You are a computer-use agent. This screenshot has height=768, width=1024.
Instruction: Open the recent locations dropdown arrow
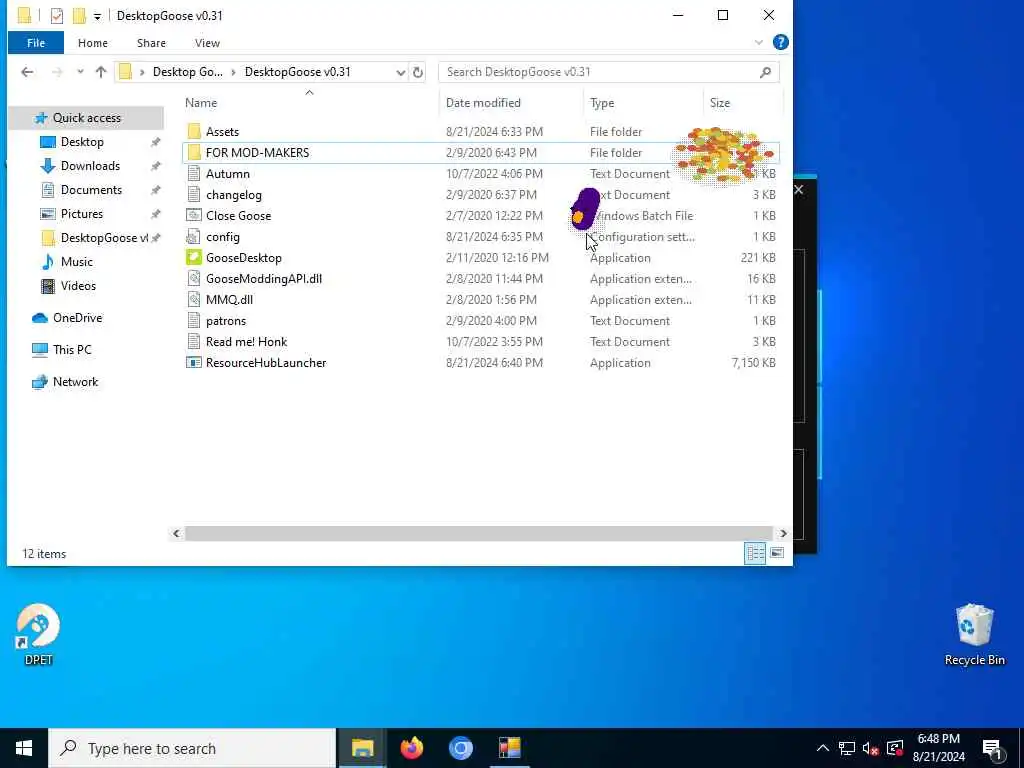80,72
